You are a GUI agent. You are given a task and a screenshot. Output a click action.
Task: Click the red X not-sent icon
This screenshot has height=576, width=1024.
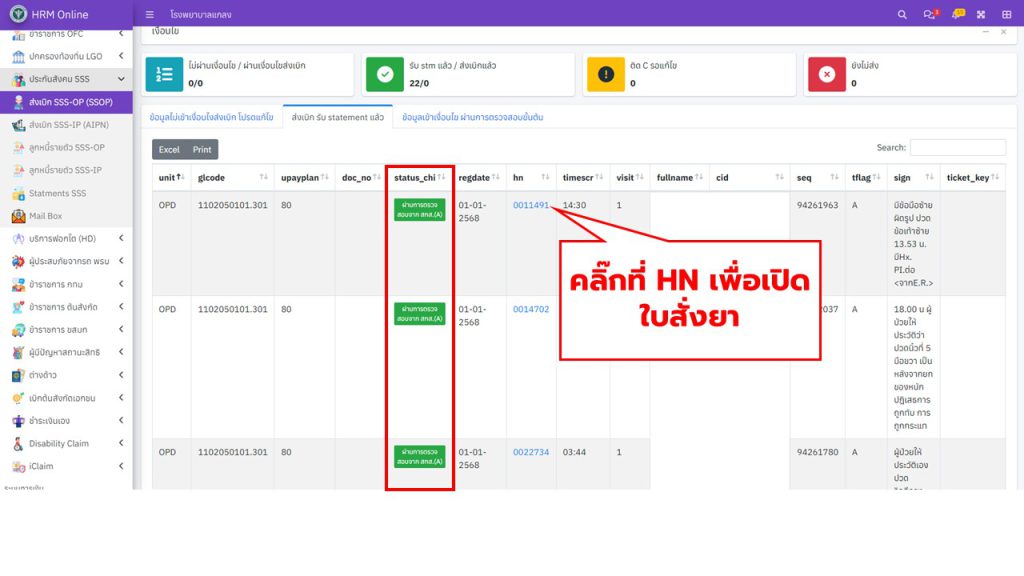[826, 74]
